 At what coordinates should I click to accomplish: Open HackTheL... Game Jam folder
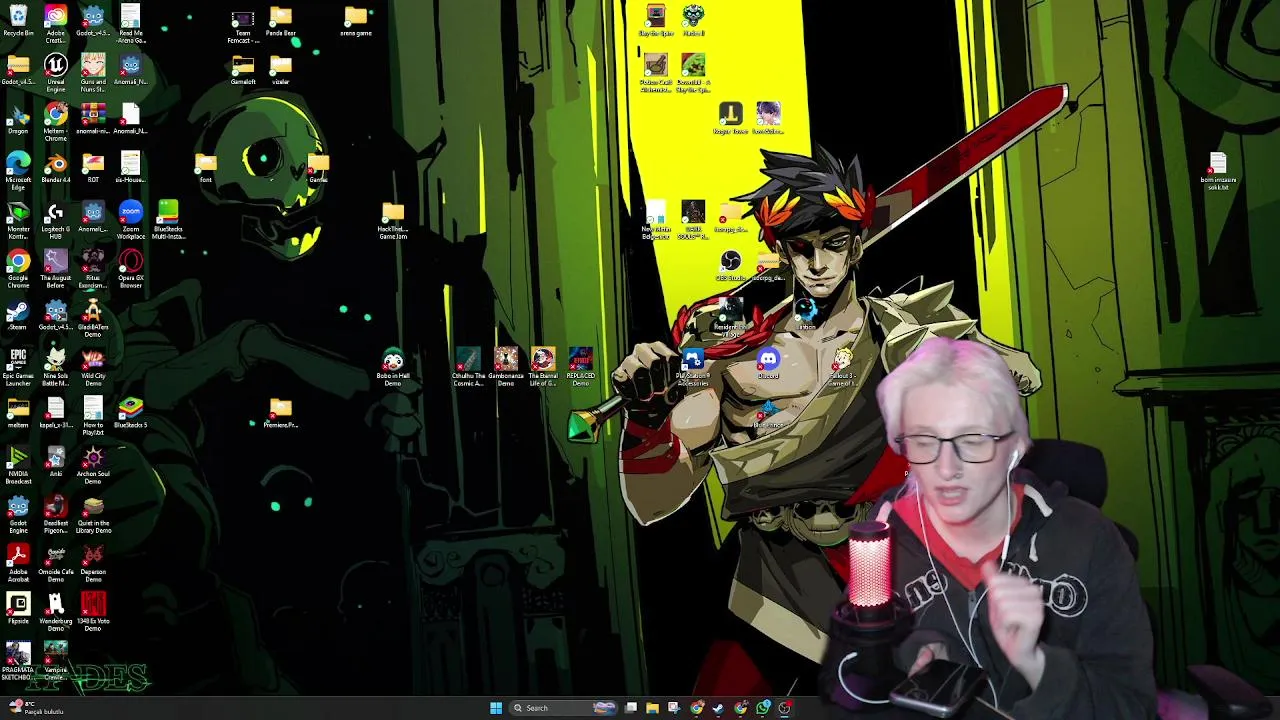point(393,220)
